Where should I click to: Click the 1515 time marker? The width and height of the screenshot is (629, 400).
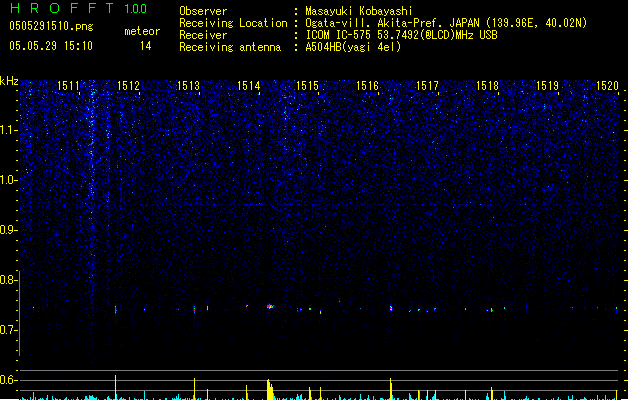(307, 85)
